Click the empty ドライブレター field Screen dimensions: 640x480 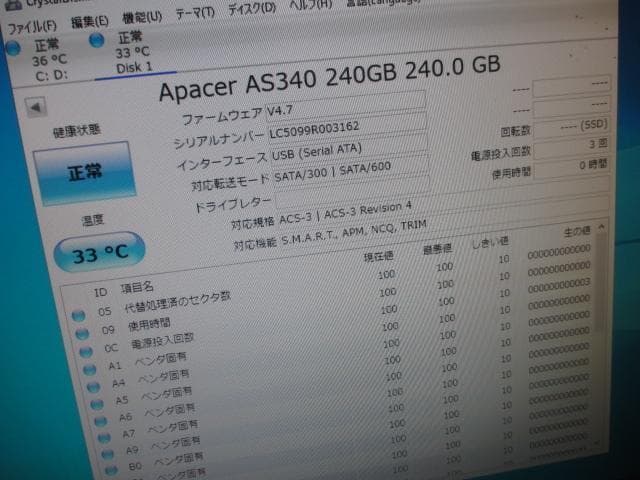(352, 191)
